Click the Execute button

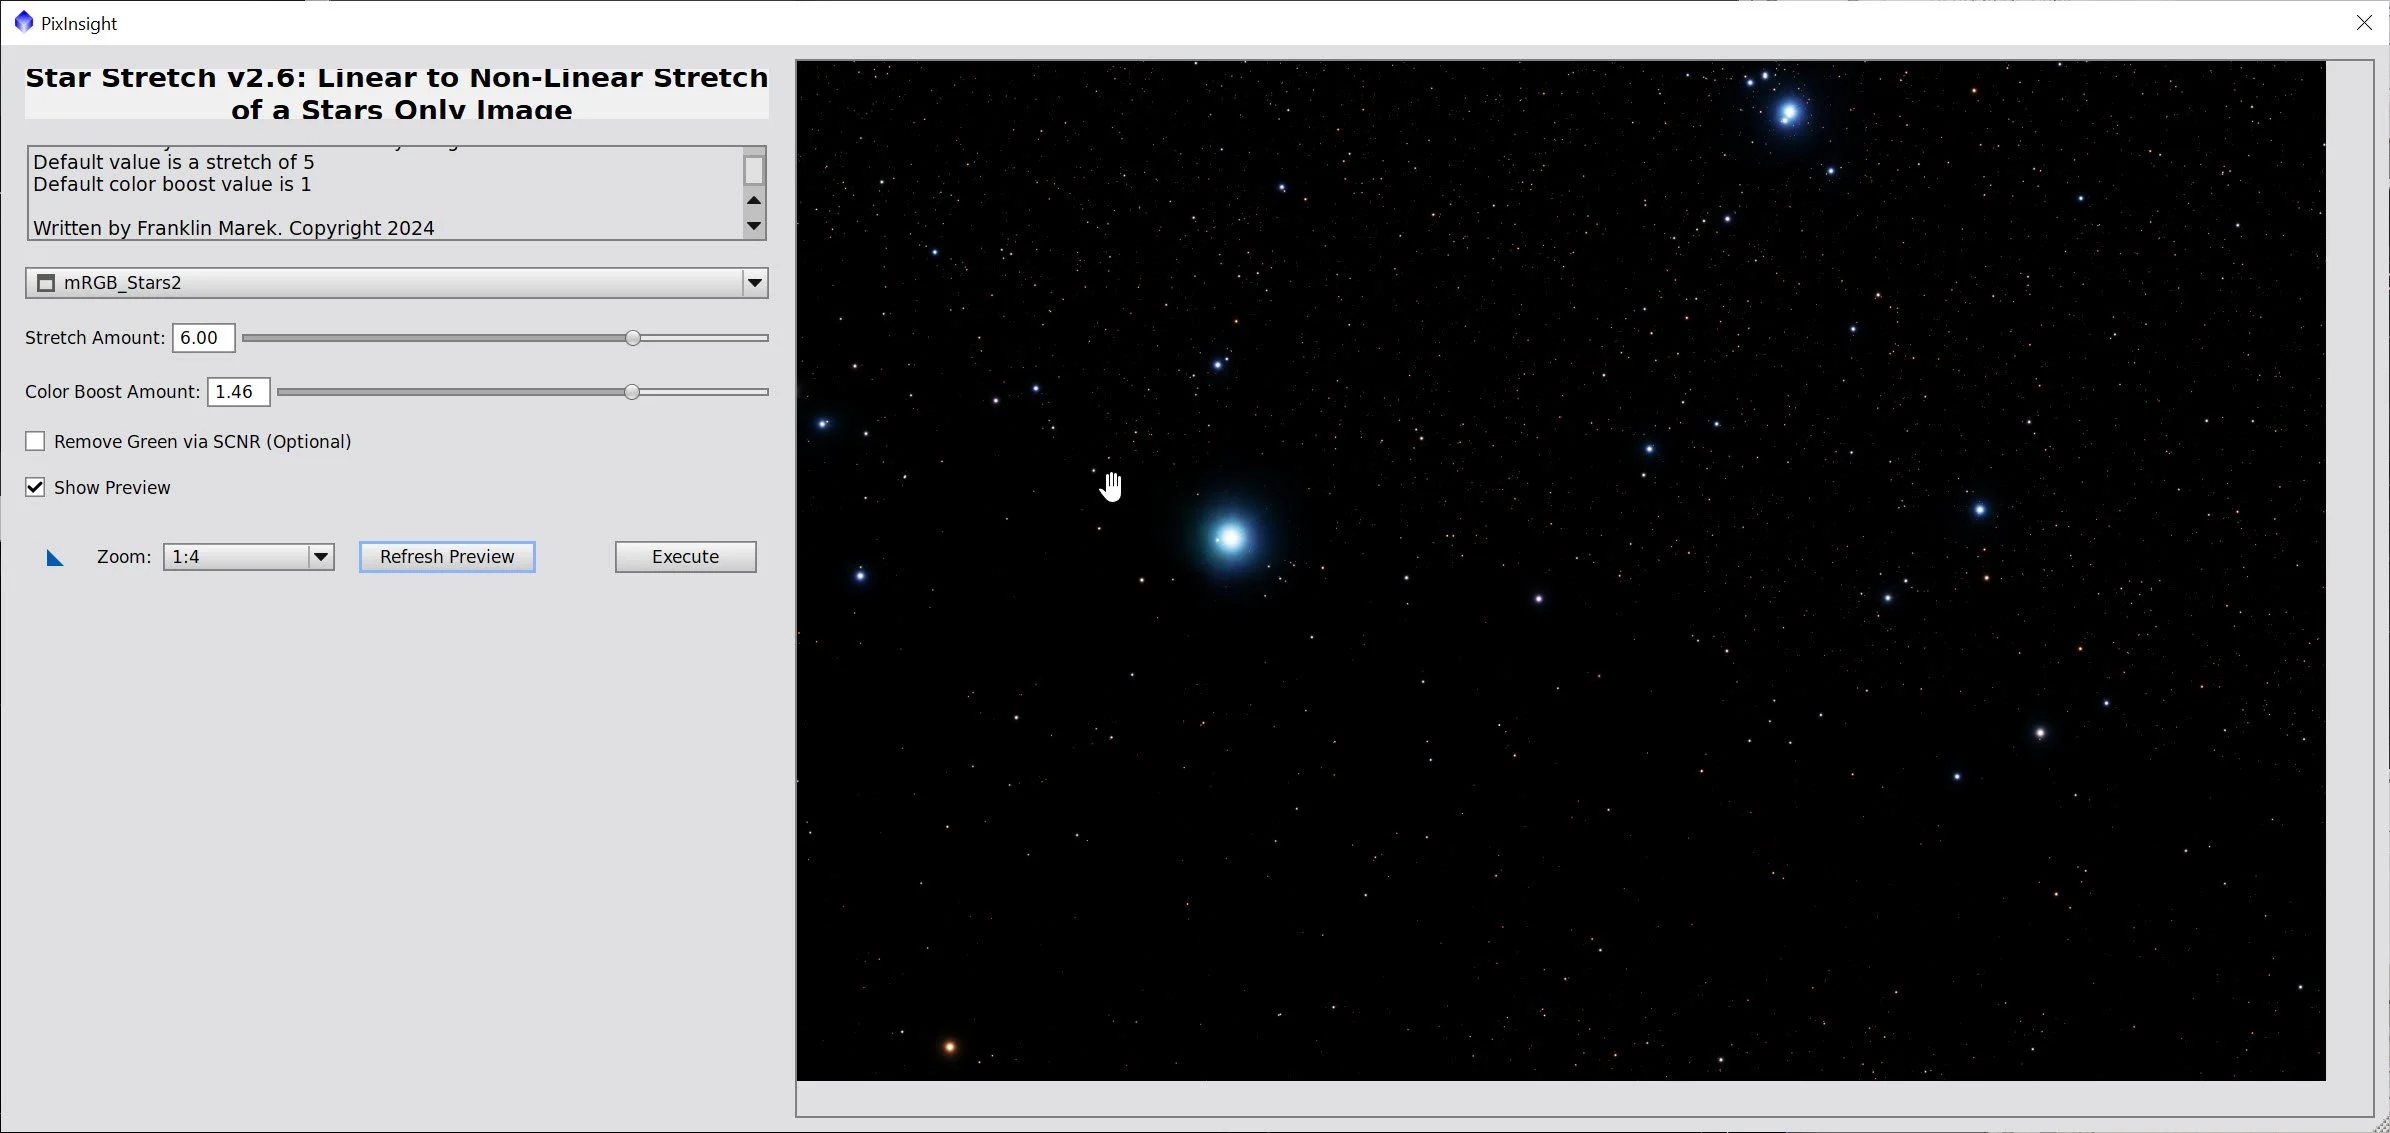pyautogui.click(x=685, y=557)
